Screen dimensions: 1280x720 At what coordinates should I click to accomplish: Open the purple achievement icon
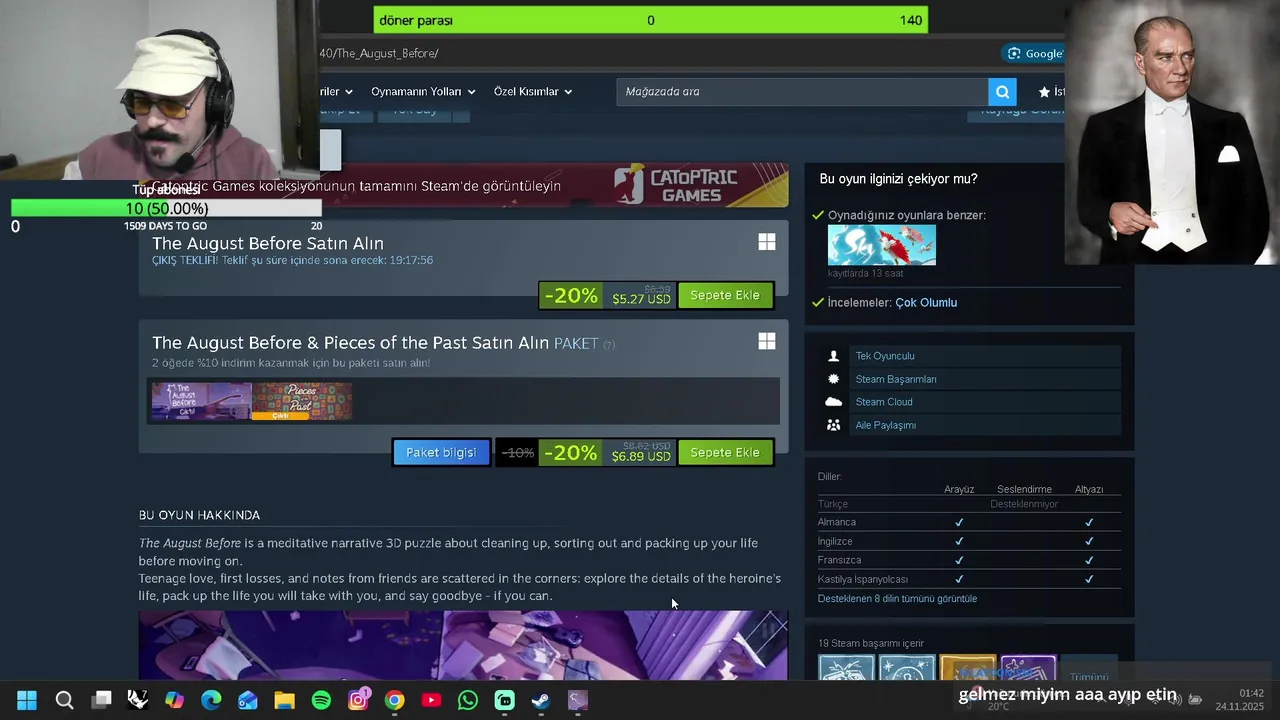(x=1028, y=668)
